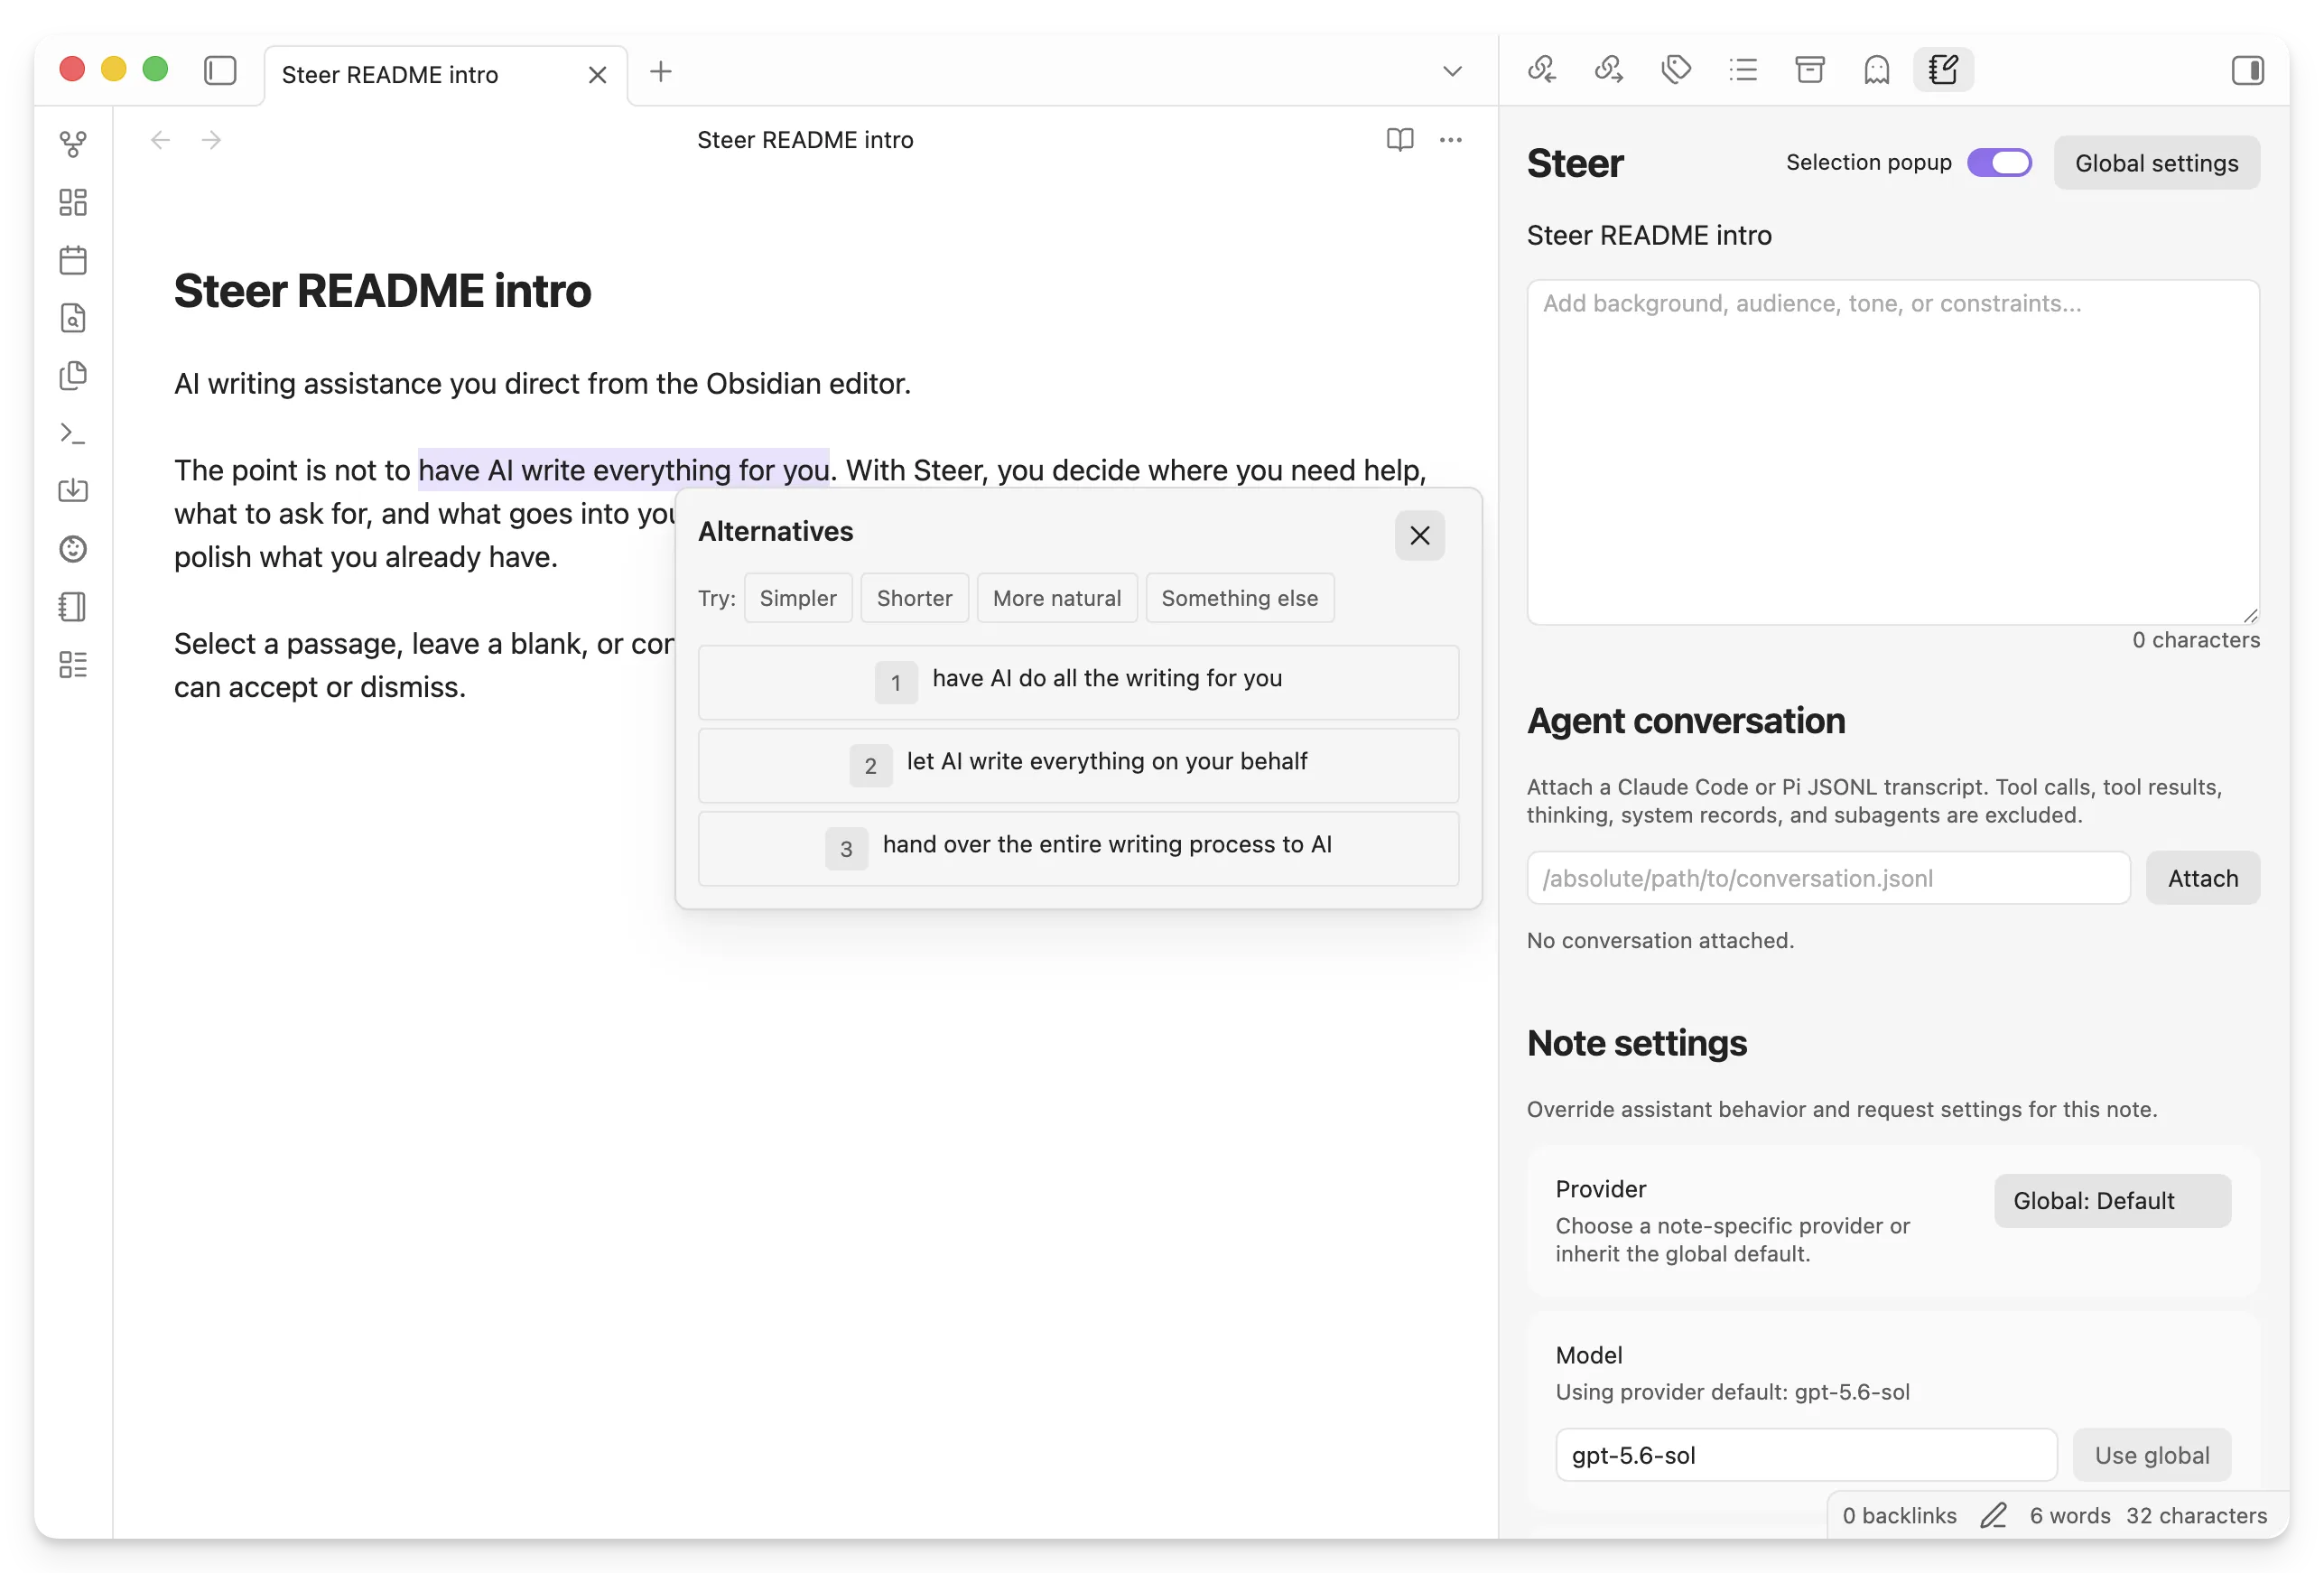
Task: Focus the conversation JSONL path field
Action: point(1828,878)
